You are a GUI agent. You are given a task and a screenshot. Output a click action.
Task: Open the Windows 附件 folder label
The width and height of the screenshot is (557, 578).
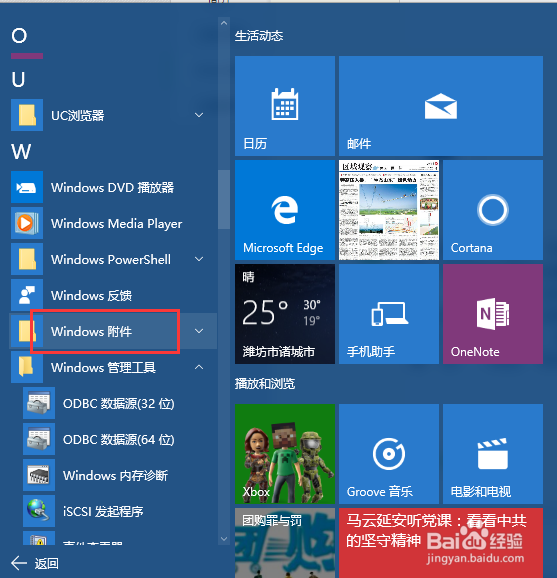tap(91, 331)
